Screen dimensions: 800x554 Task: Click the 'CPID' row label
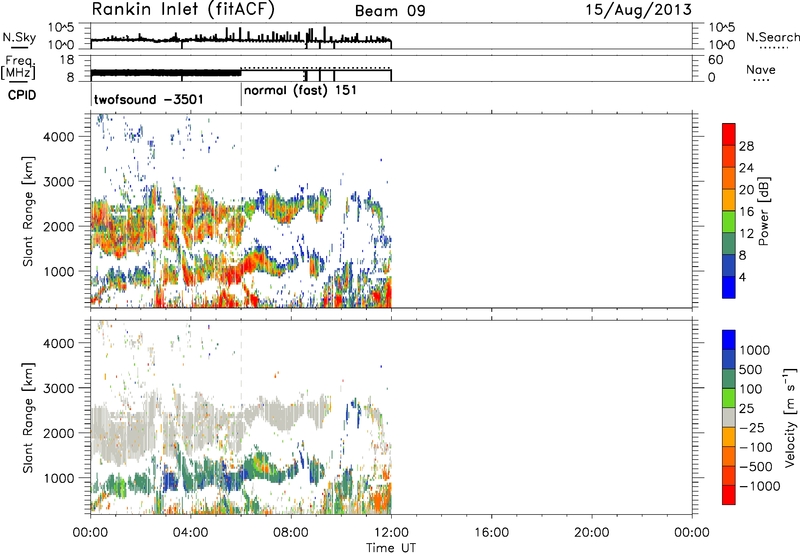click(x=22, y=95)
